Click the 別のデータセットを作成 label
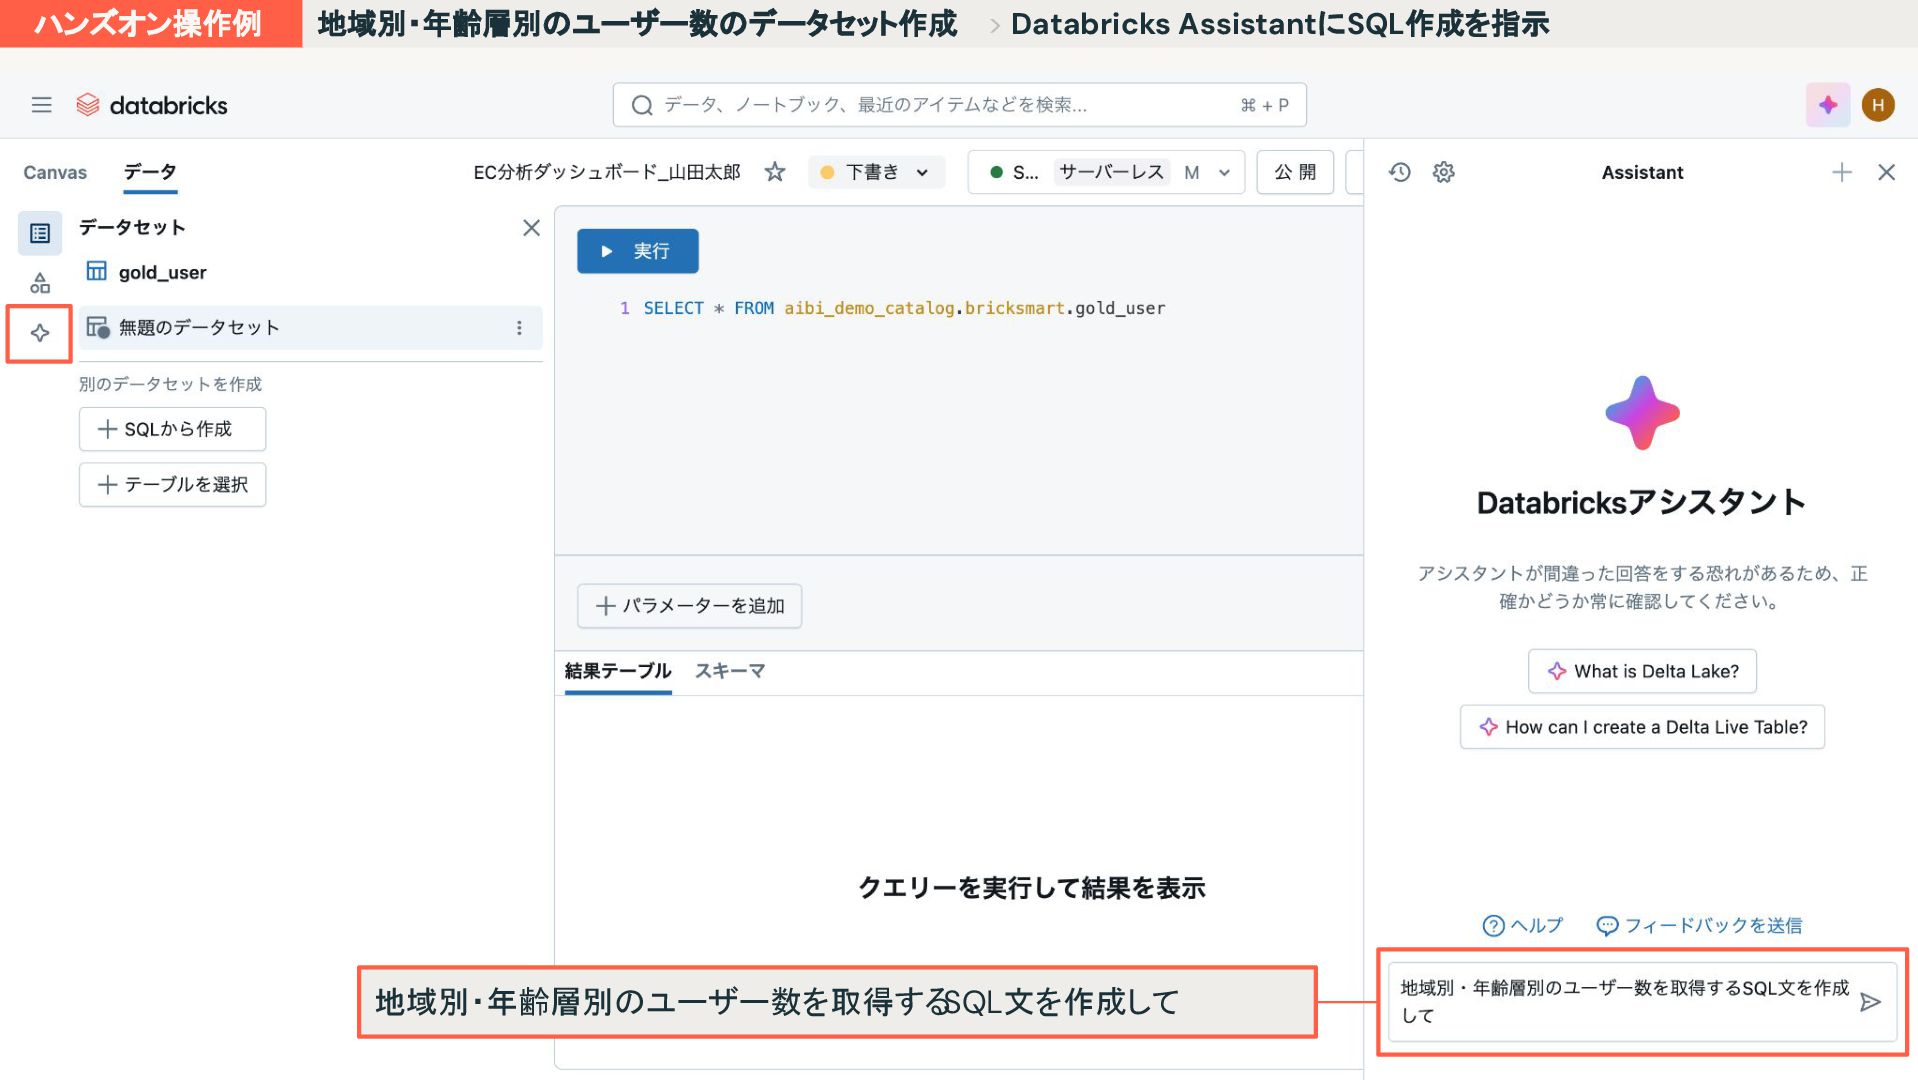The height and width of the screenshot is (1080, 1918). [x=170, y=384]
